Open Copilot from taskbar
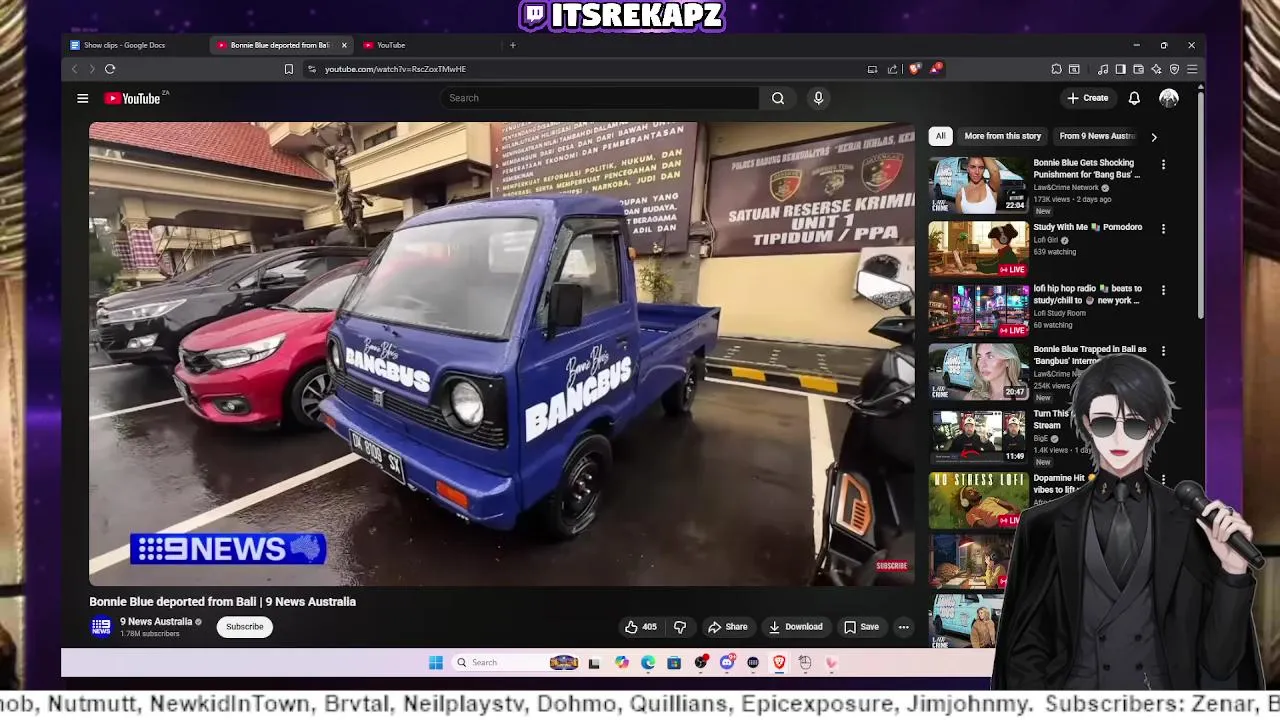 [x=622, y=662]
